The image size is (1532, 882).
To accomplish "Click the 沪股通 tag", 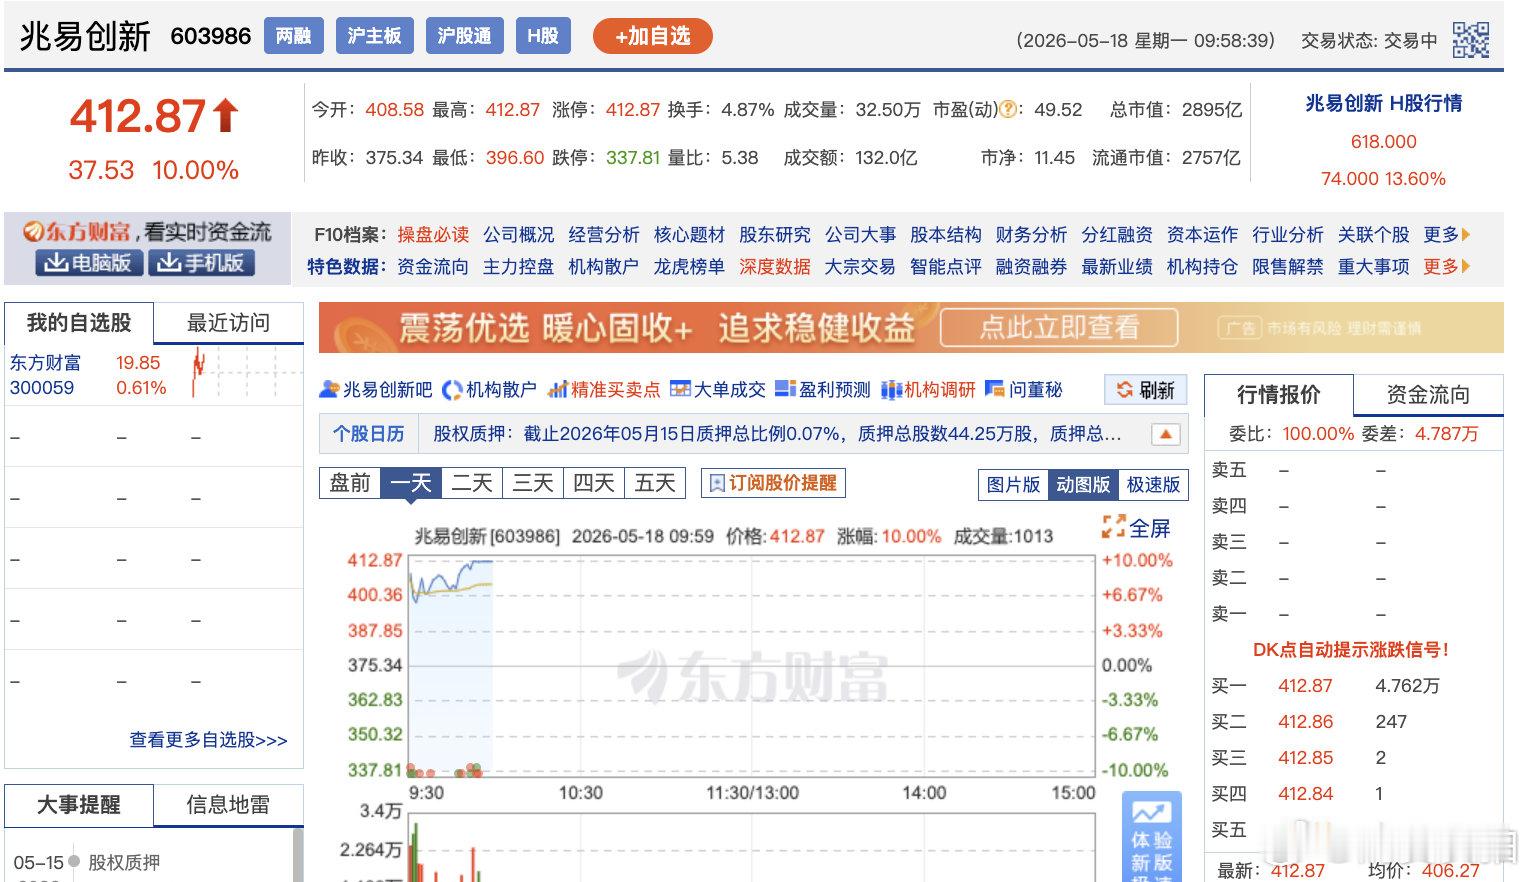I will (x=464, y=36).
